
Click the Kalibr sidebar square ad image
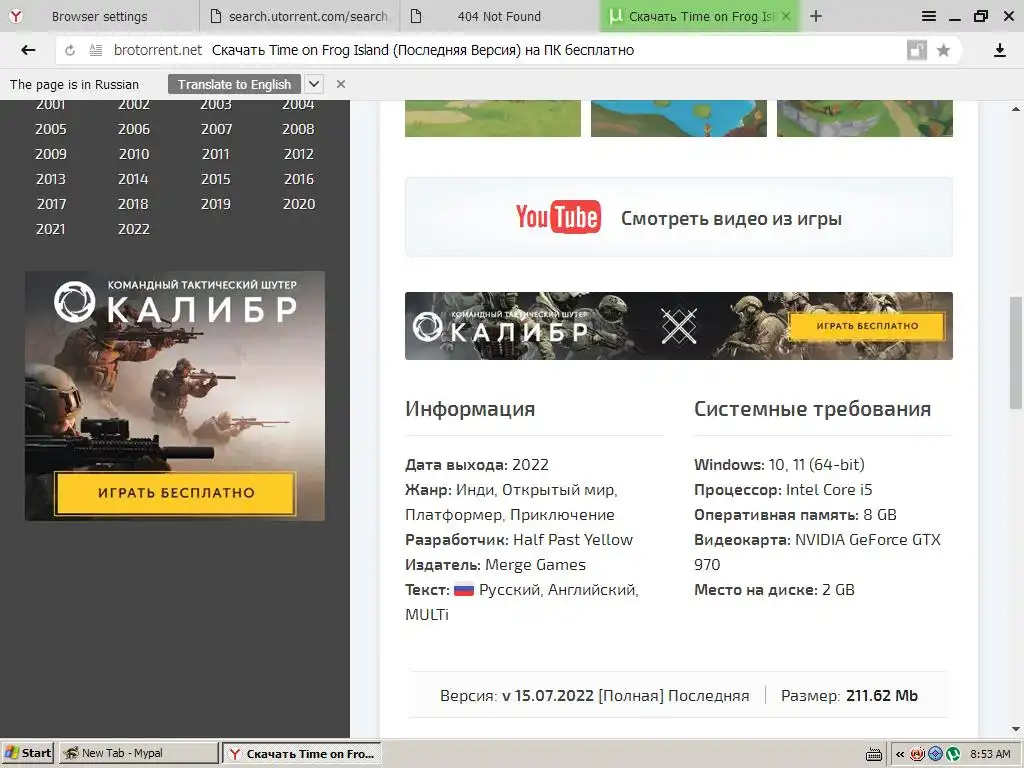pyautogui.click(x=175, y=396)
